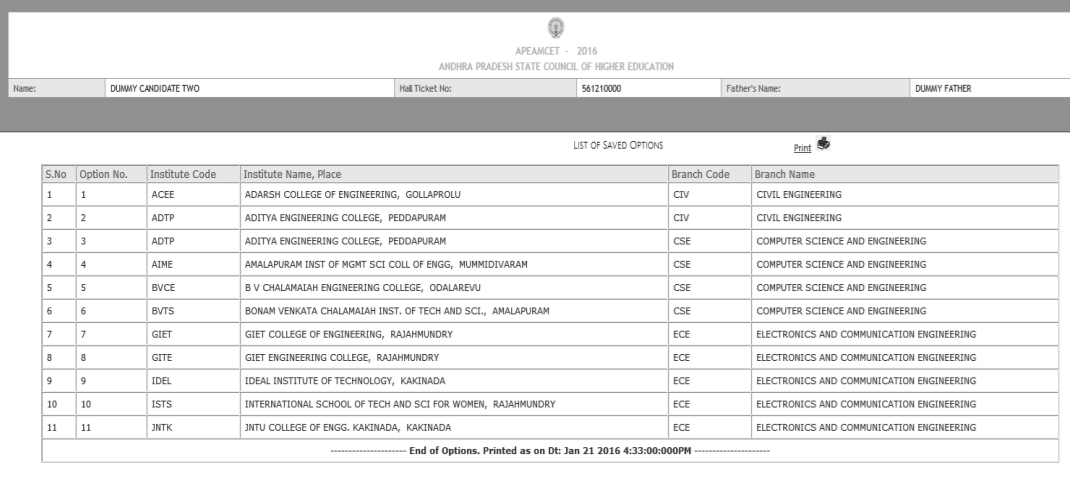
Task: Click the End of Options footer text
Action: [x=549, y=451]
